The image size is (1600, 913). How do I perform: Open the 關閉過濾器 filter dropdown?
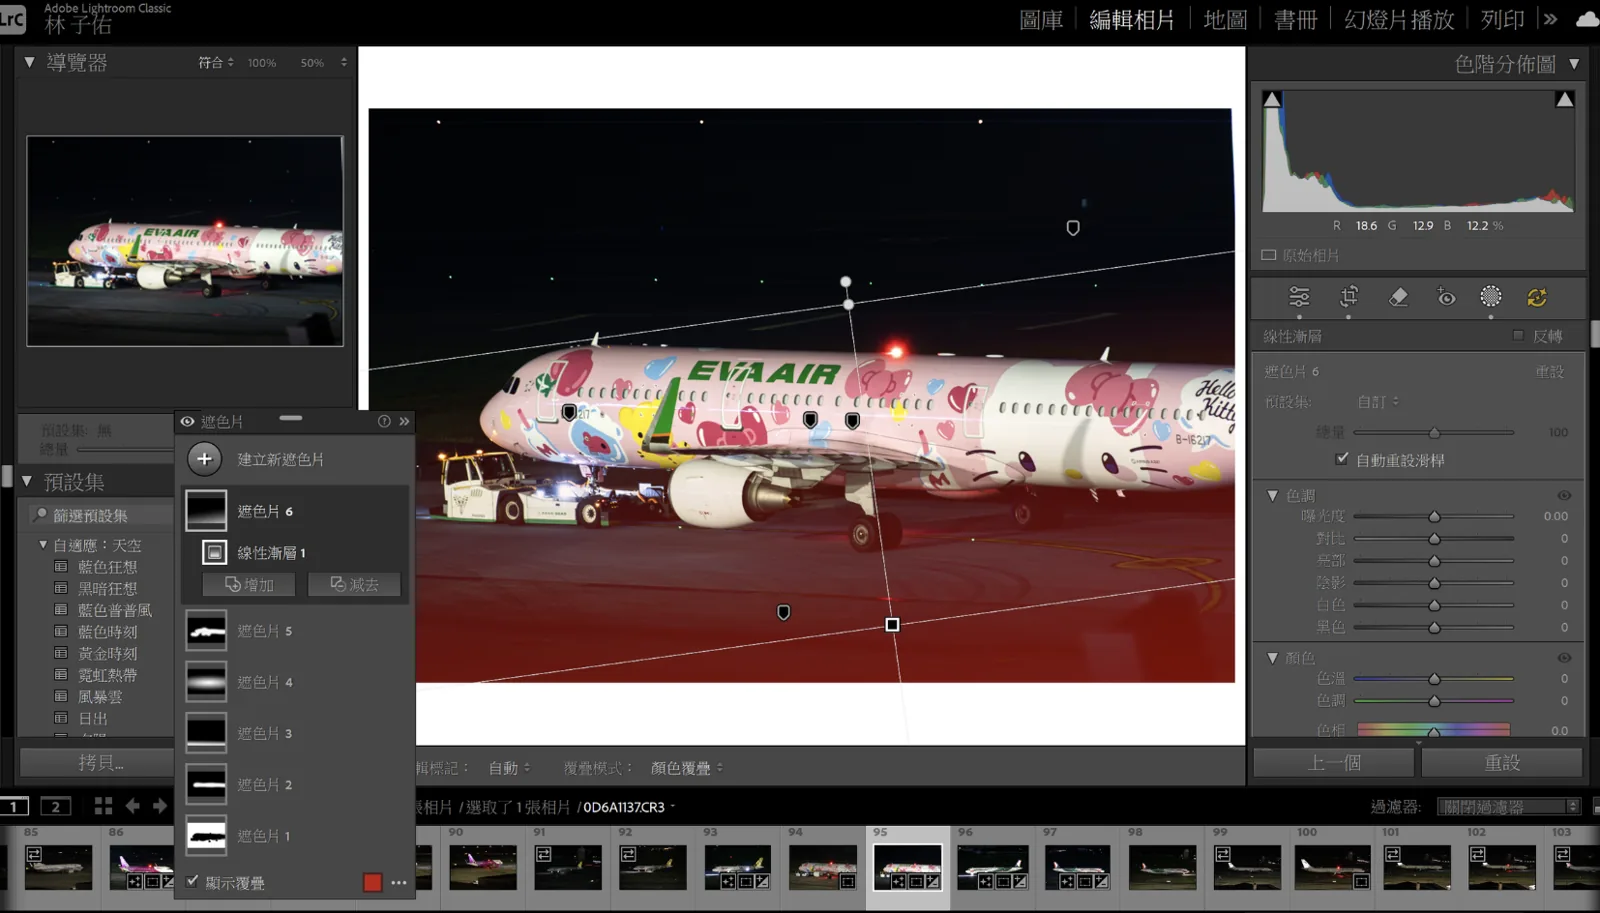click(1508, 806)
